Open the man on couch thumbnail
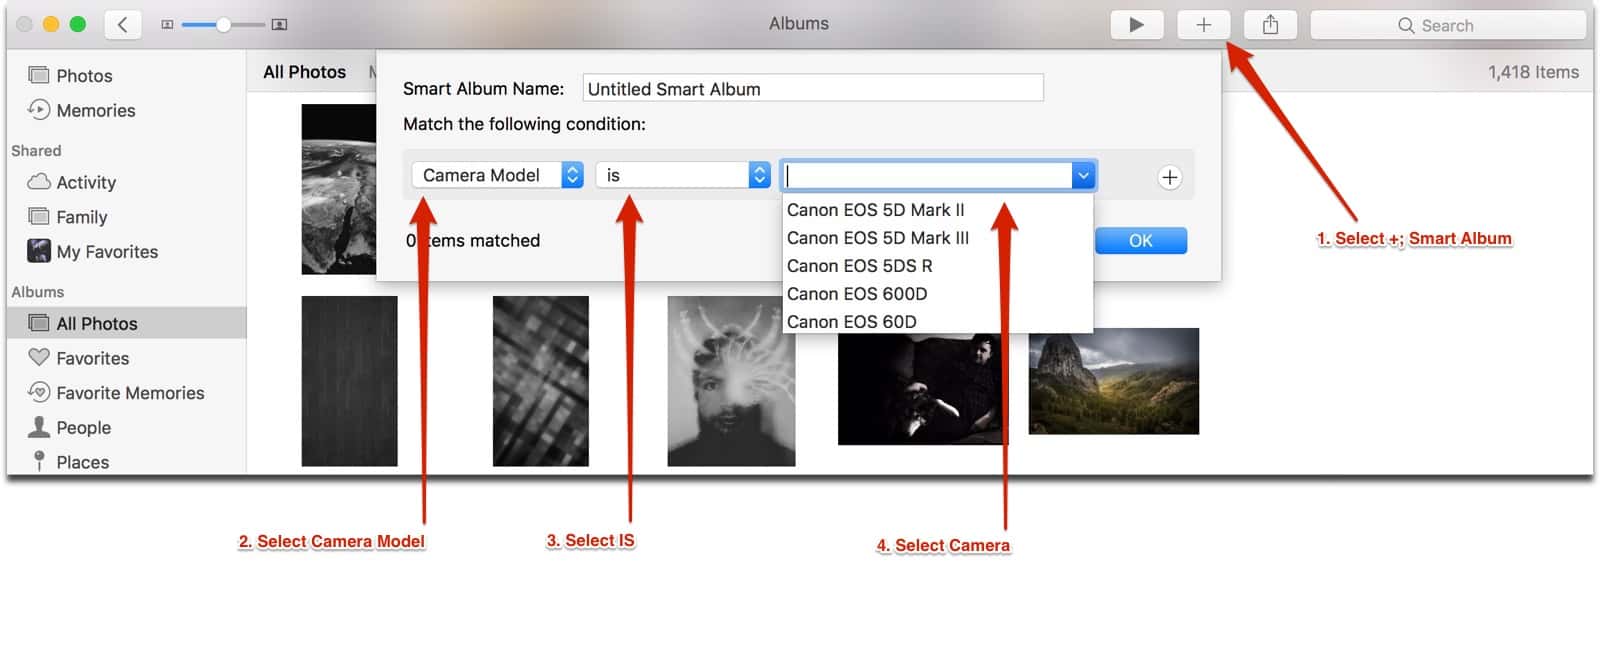 coord(924,388)
